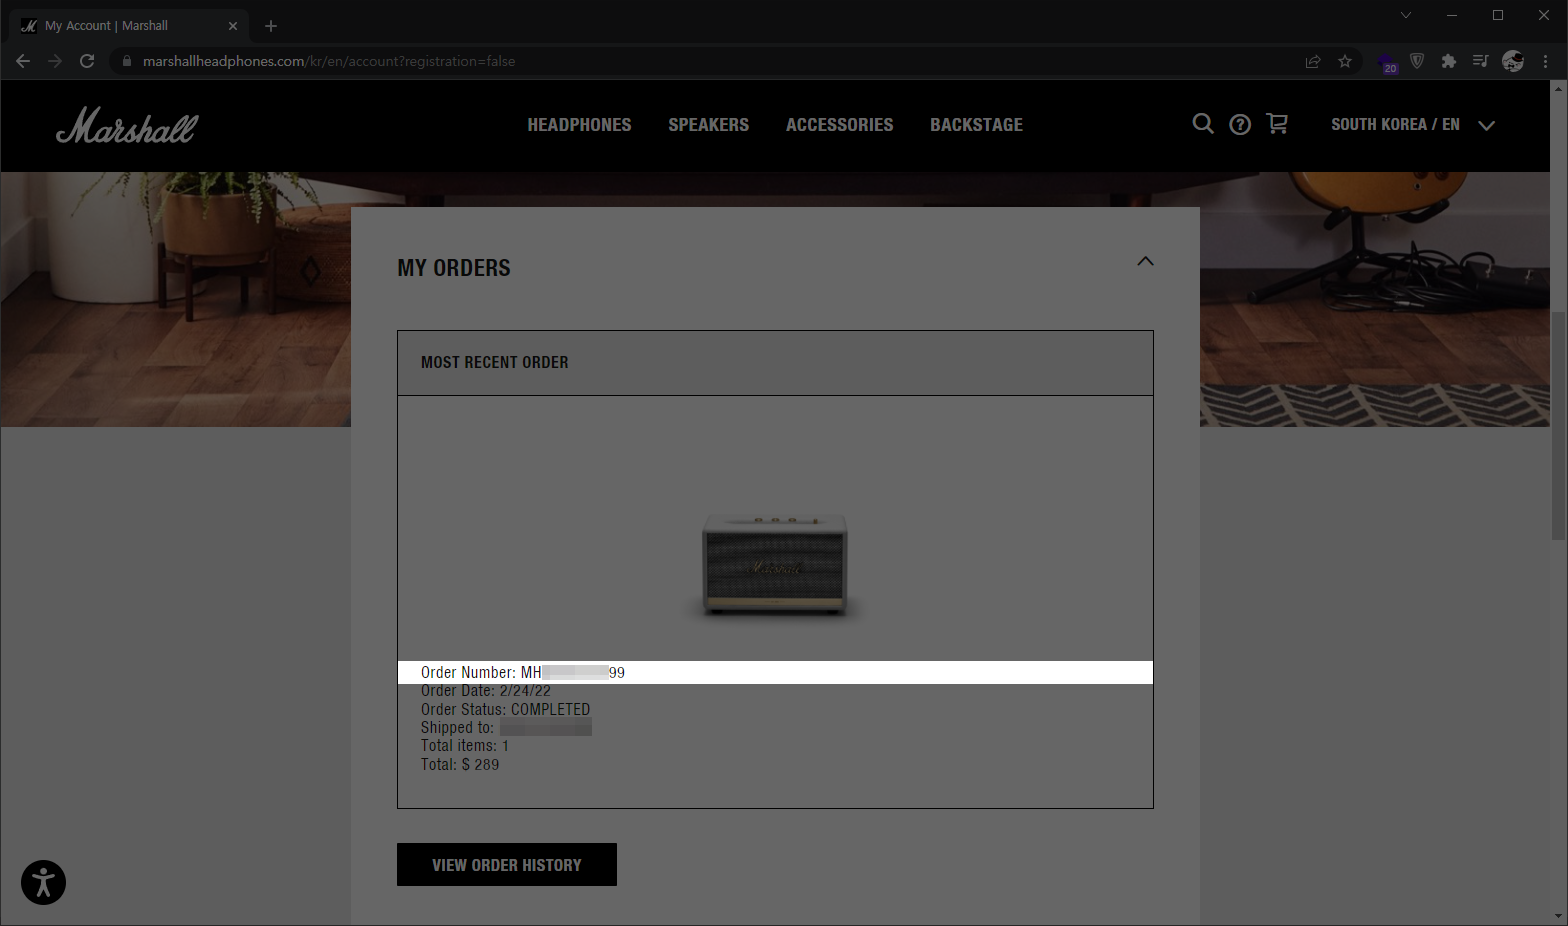Close the My Account | Marshall tab
The width and height of the screenshot is (1568, 926).
pyautogui.click(x=233, y=26)
